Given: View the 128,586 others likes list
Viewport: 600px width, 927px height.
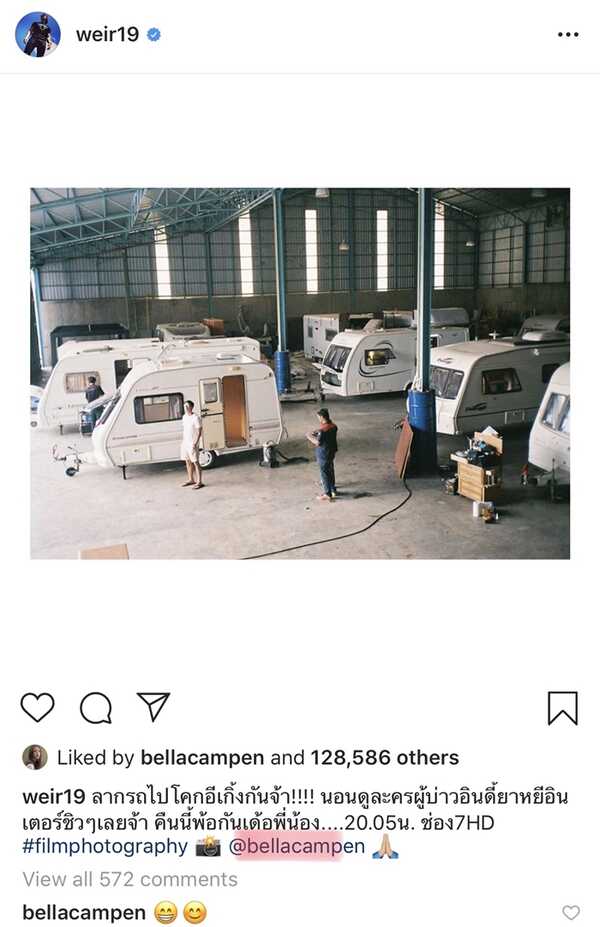Looking at the screenshot, I should 385,758.
